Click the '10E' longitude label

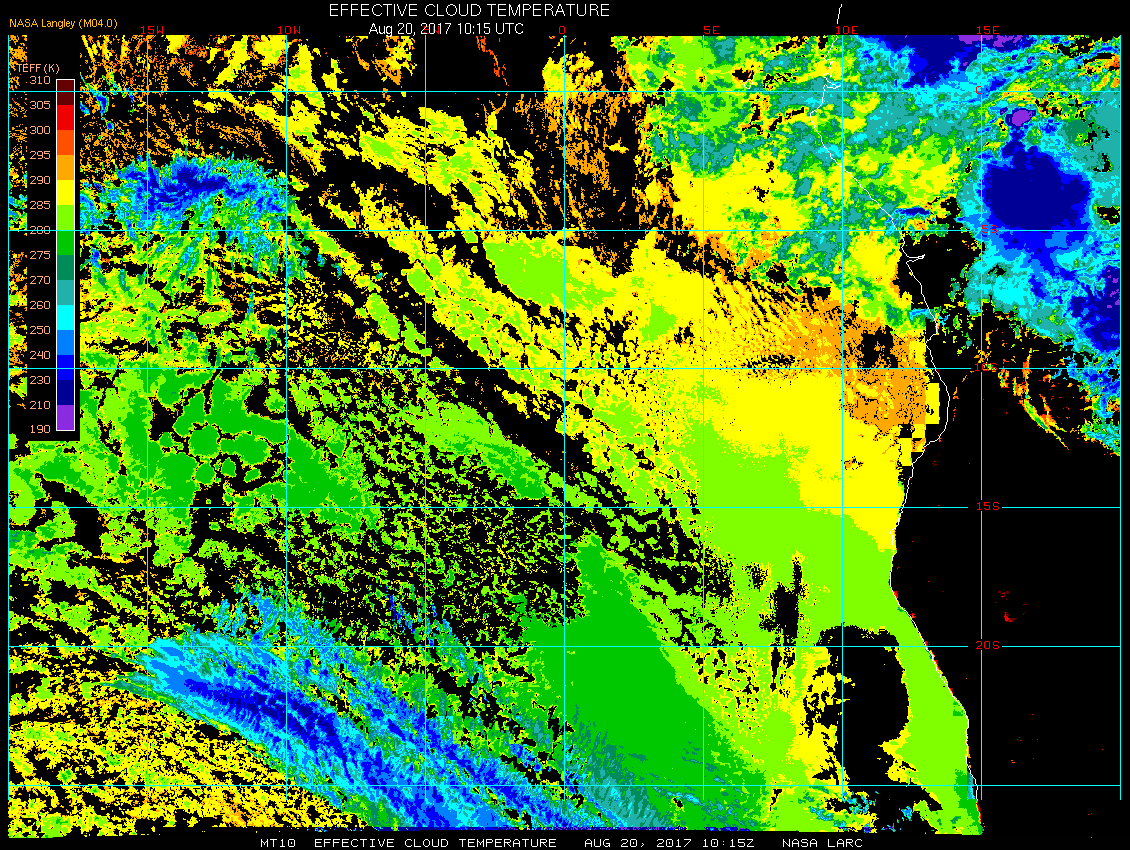point(847,30)
